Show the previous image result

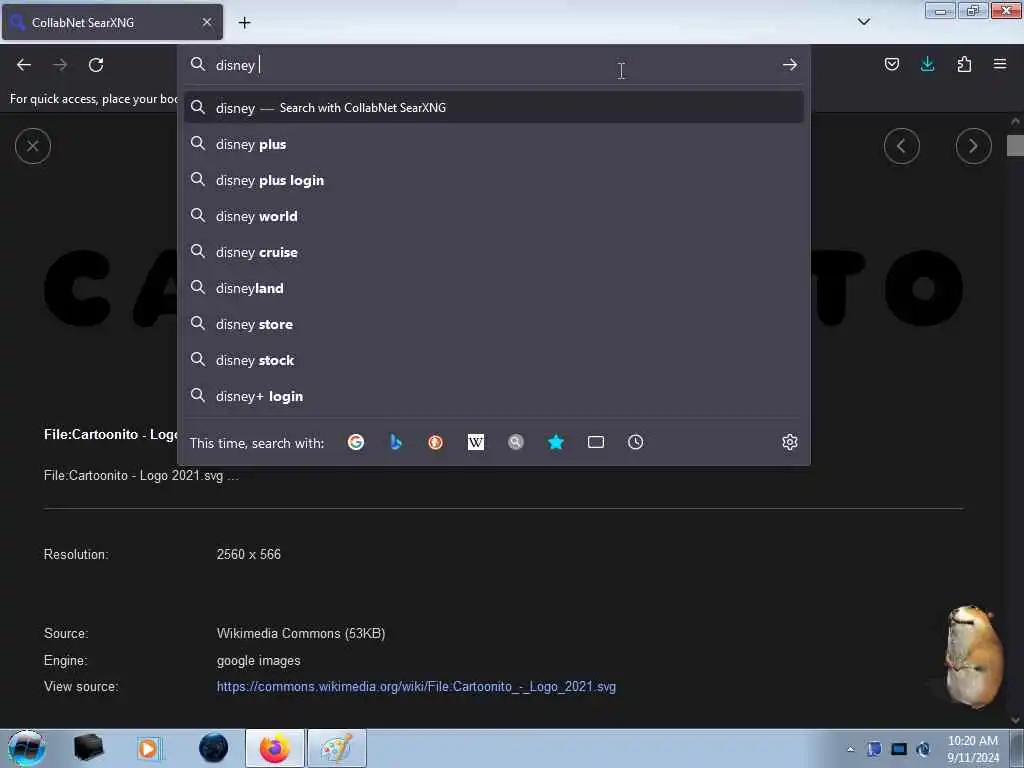(901, 146)
